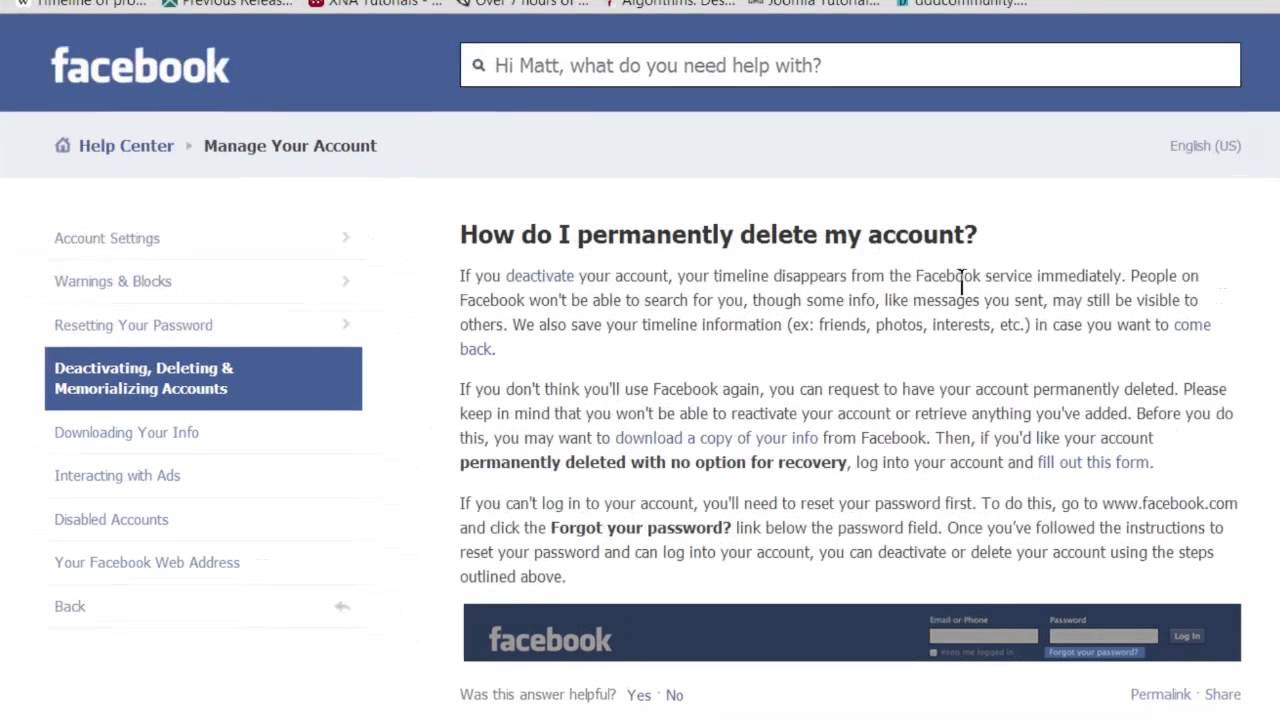Open the Interacting with Ads section
1280x720 pixels.
[x=117, y=476]
